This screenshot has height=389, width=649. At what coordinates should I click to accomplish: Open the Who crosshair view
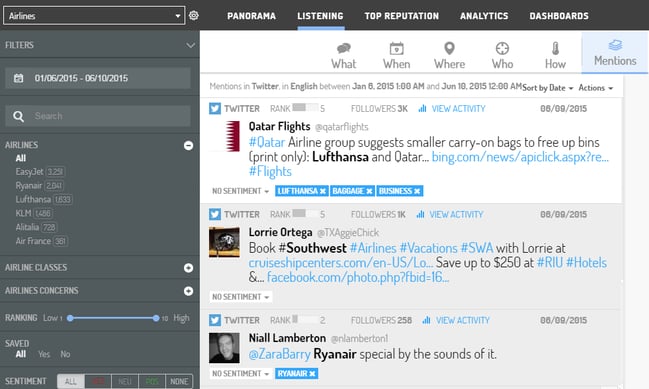click(502, 55)
